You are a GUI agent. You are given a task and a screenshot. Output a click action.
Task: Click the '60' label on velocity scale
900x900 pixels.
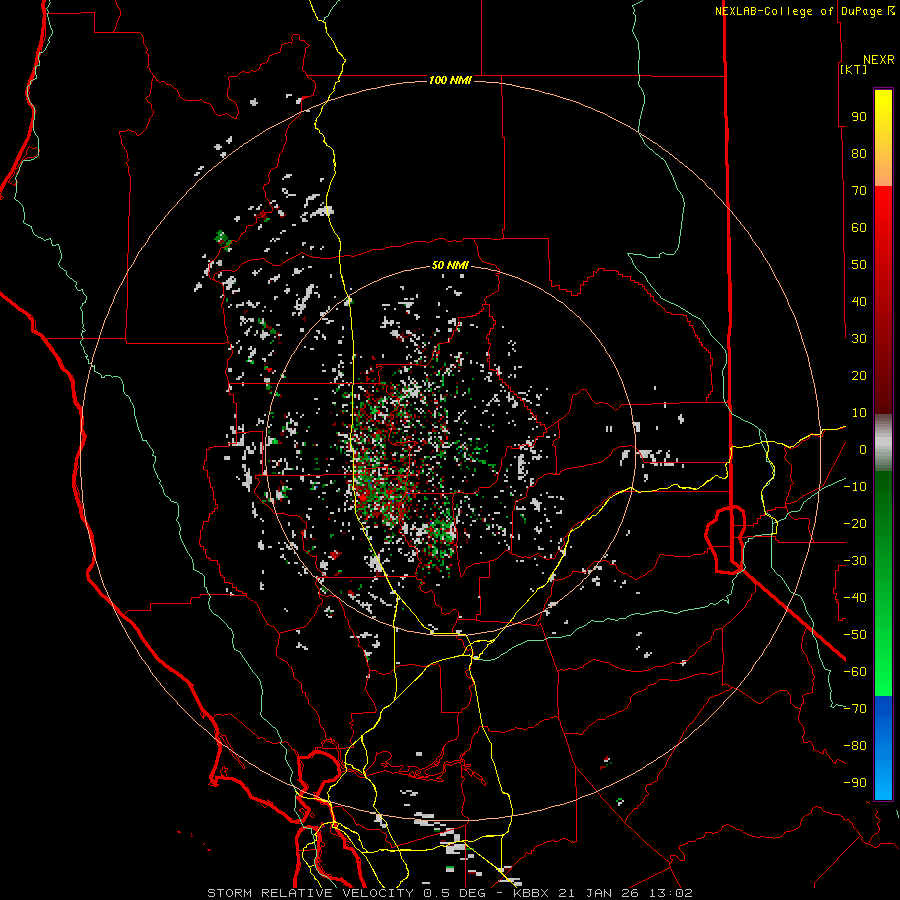coord(859,228)
